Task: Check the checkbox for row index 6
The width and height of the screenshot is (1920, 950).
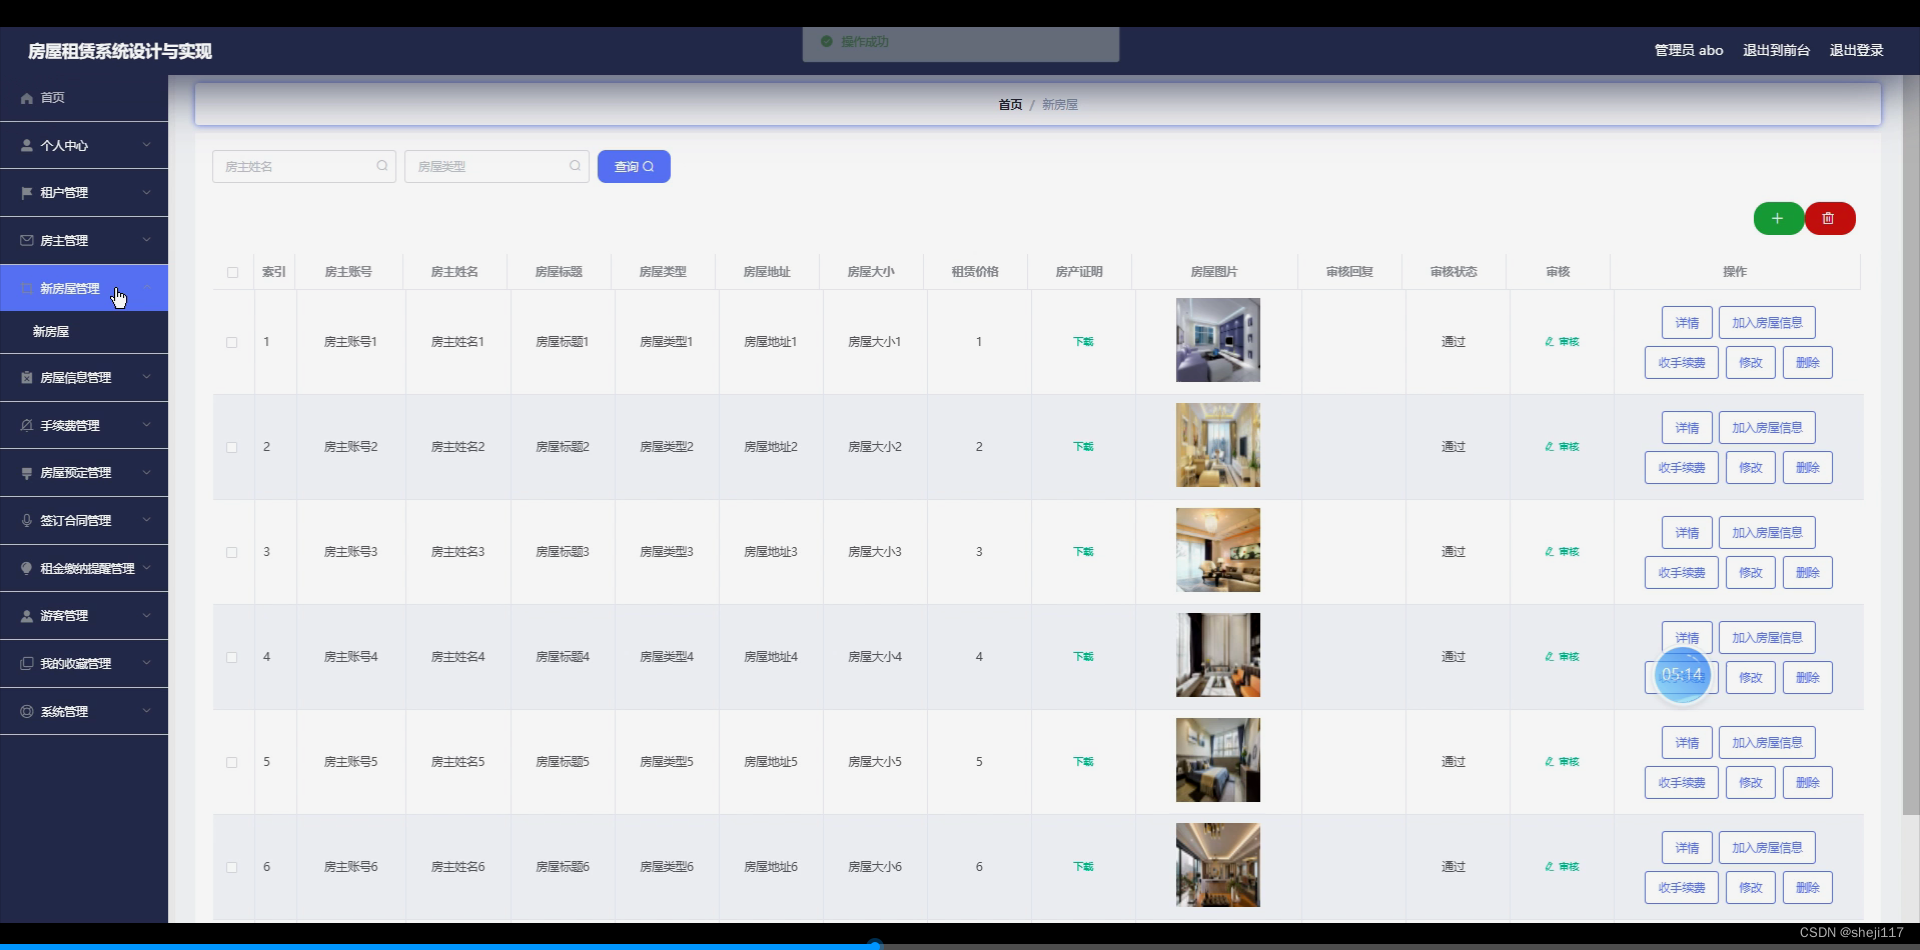Action: 231,867
